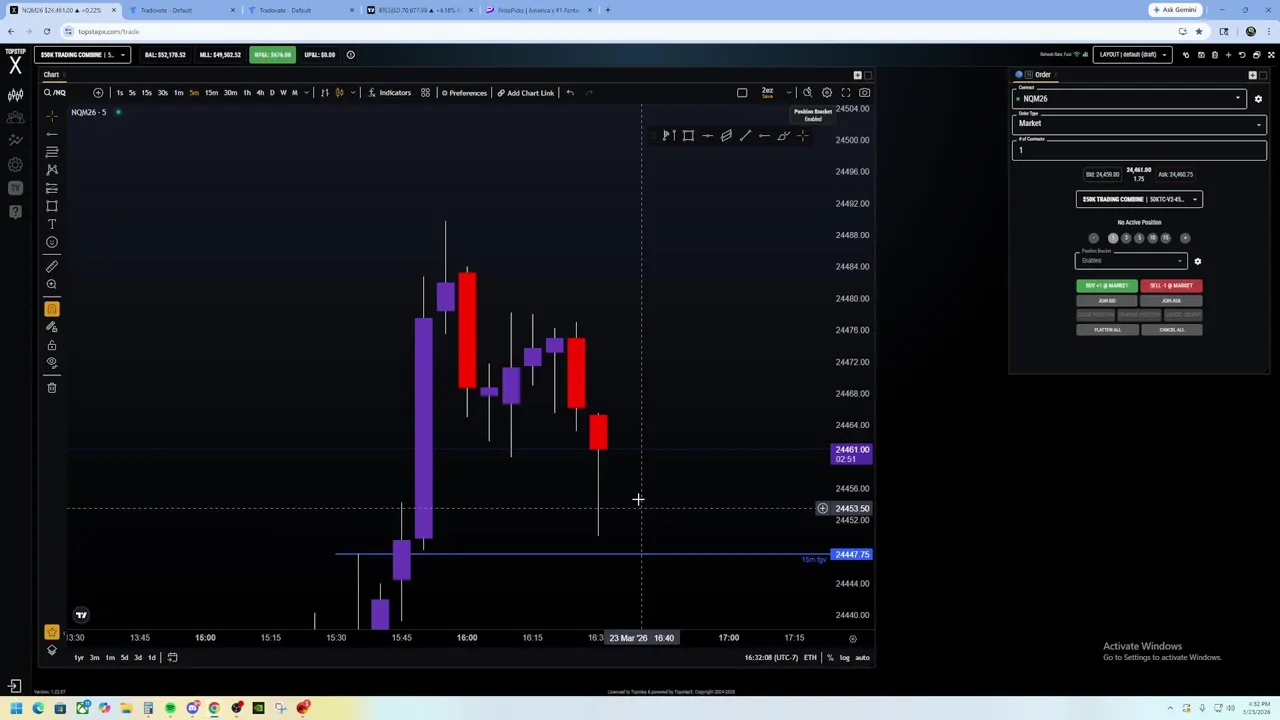1280x720 pixels.
Task: Select the 30m timeframe
Action: (230, 93)
